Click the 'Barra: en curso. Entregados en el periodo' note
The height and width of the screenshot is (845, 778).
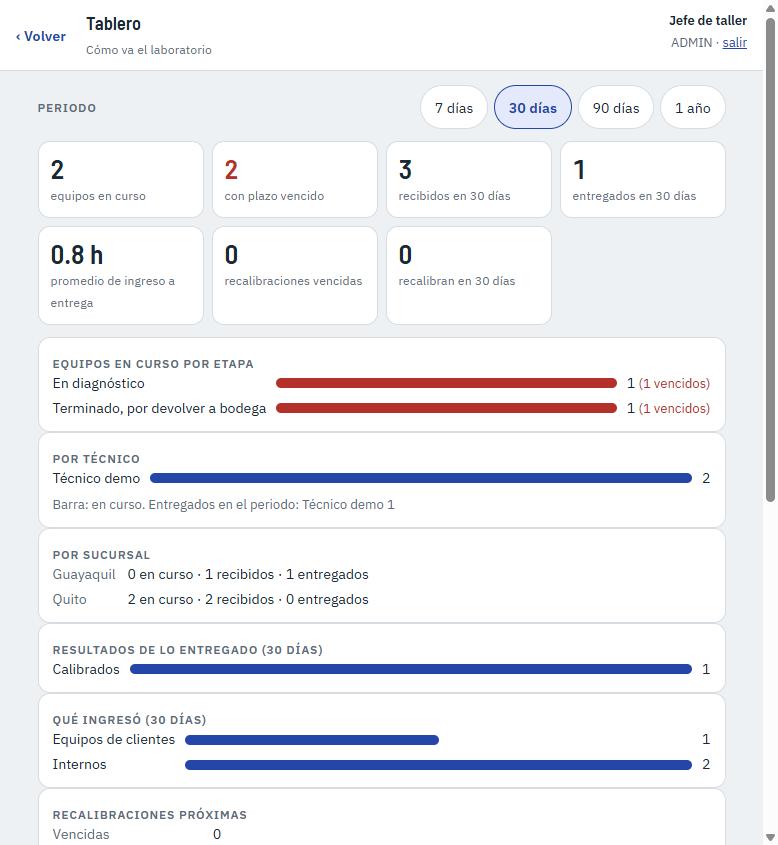click(224, 504)
